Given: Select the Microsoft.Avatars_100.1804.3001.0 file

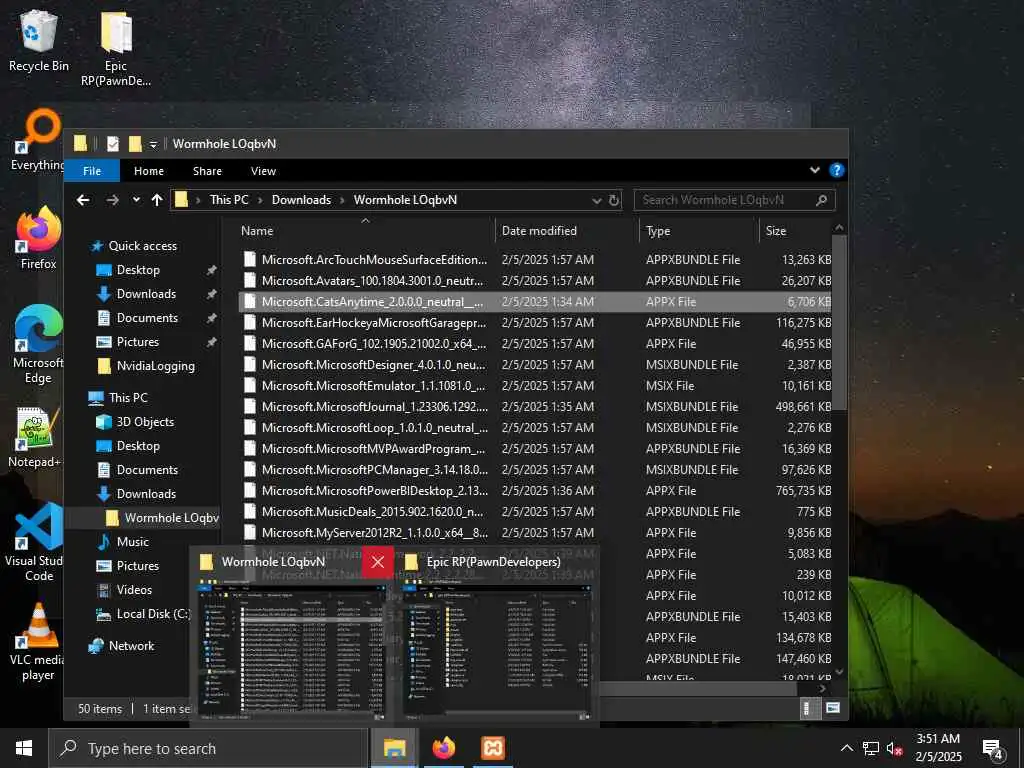Looking at the screenshot, I should pos(536,280).
